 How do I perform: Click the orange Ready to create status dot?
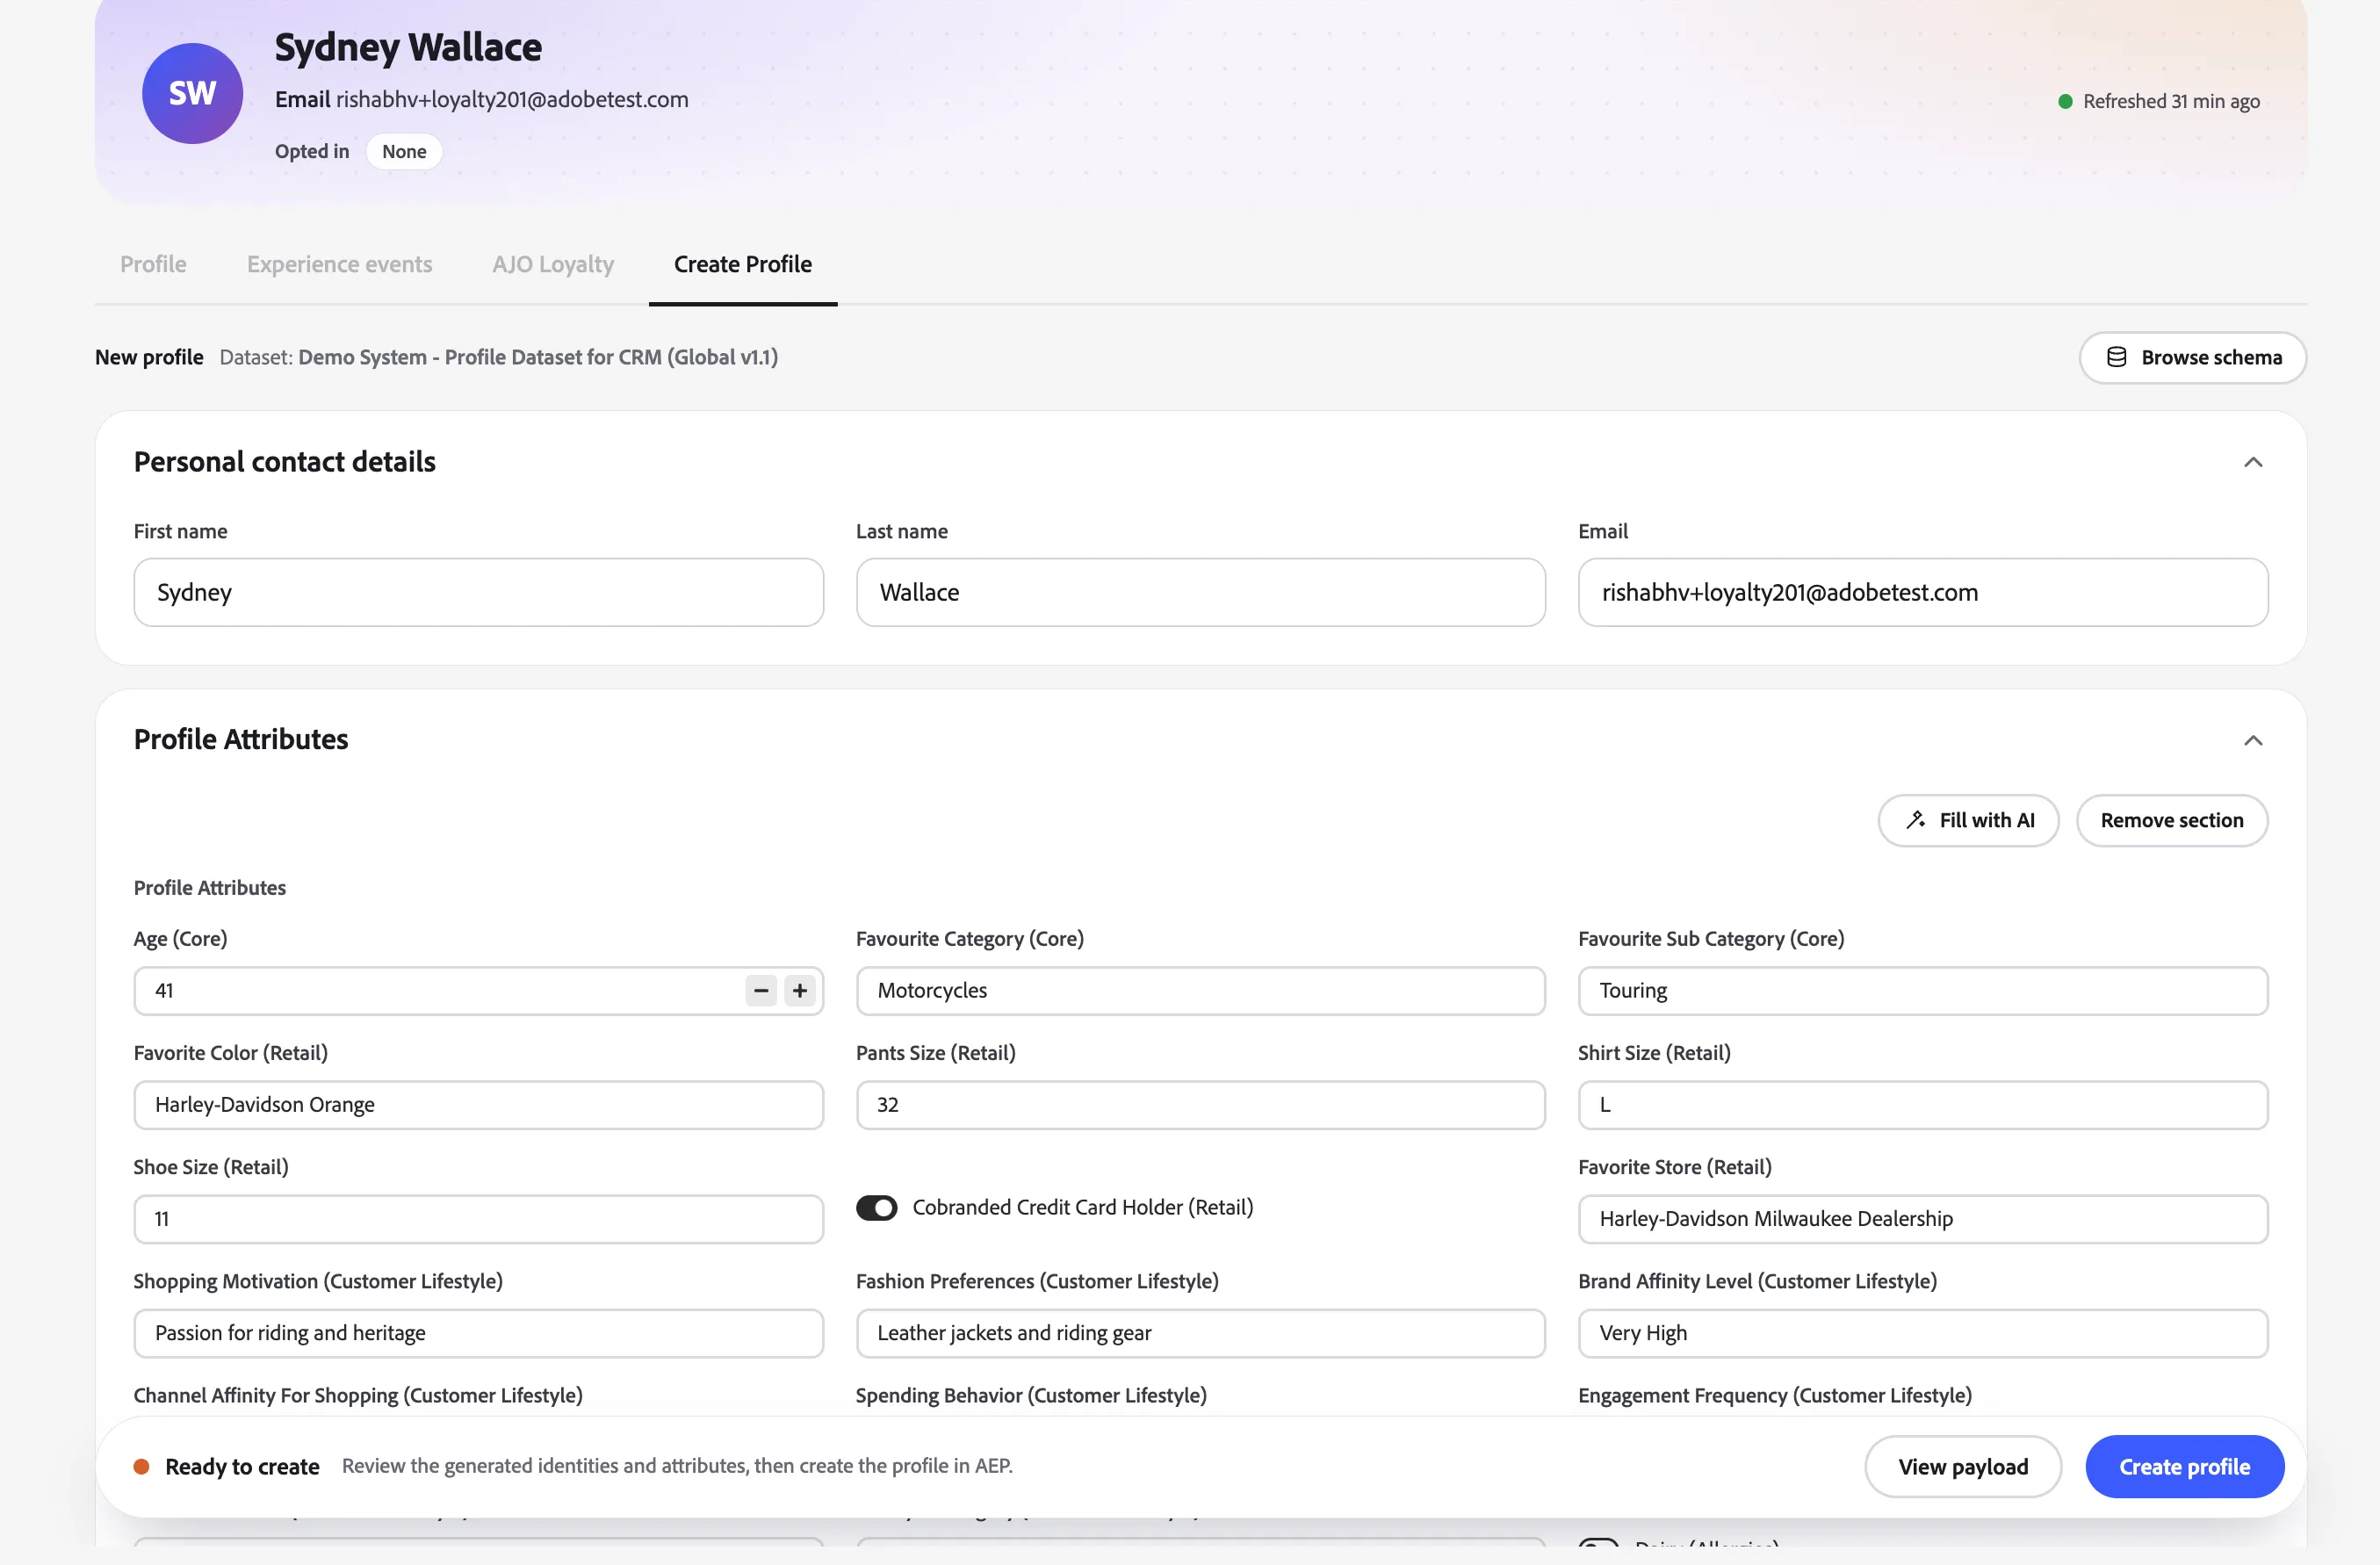pyautogui.click(x=142, y=1466)
